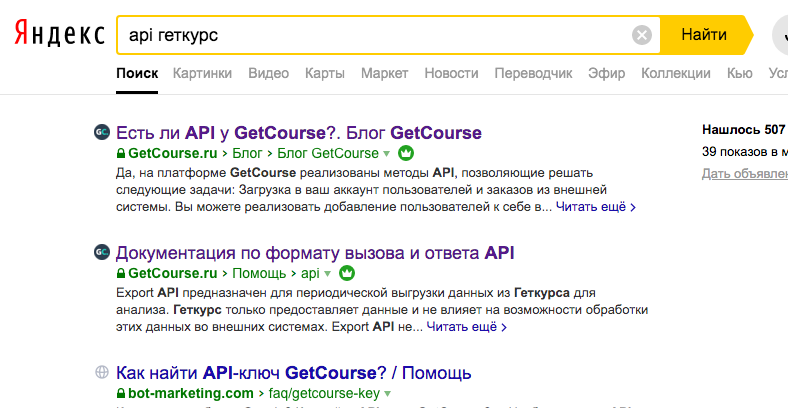Open the GetCourse.ru domain in the second result
This screenshot has height=408, width=788.
173,273
